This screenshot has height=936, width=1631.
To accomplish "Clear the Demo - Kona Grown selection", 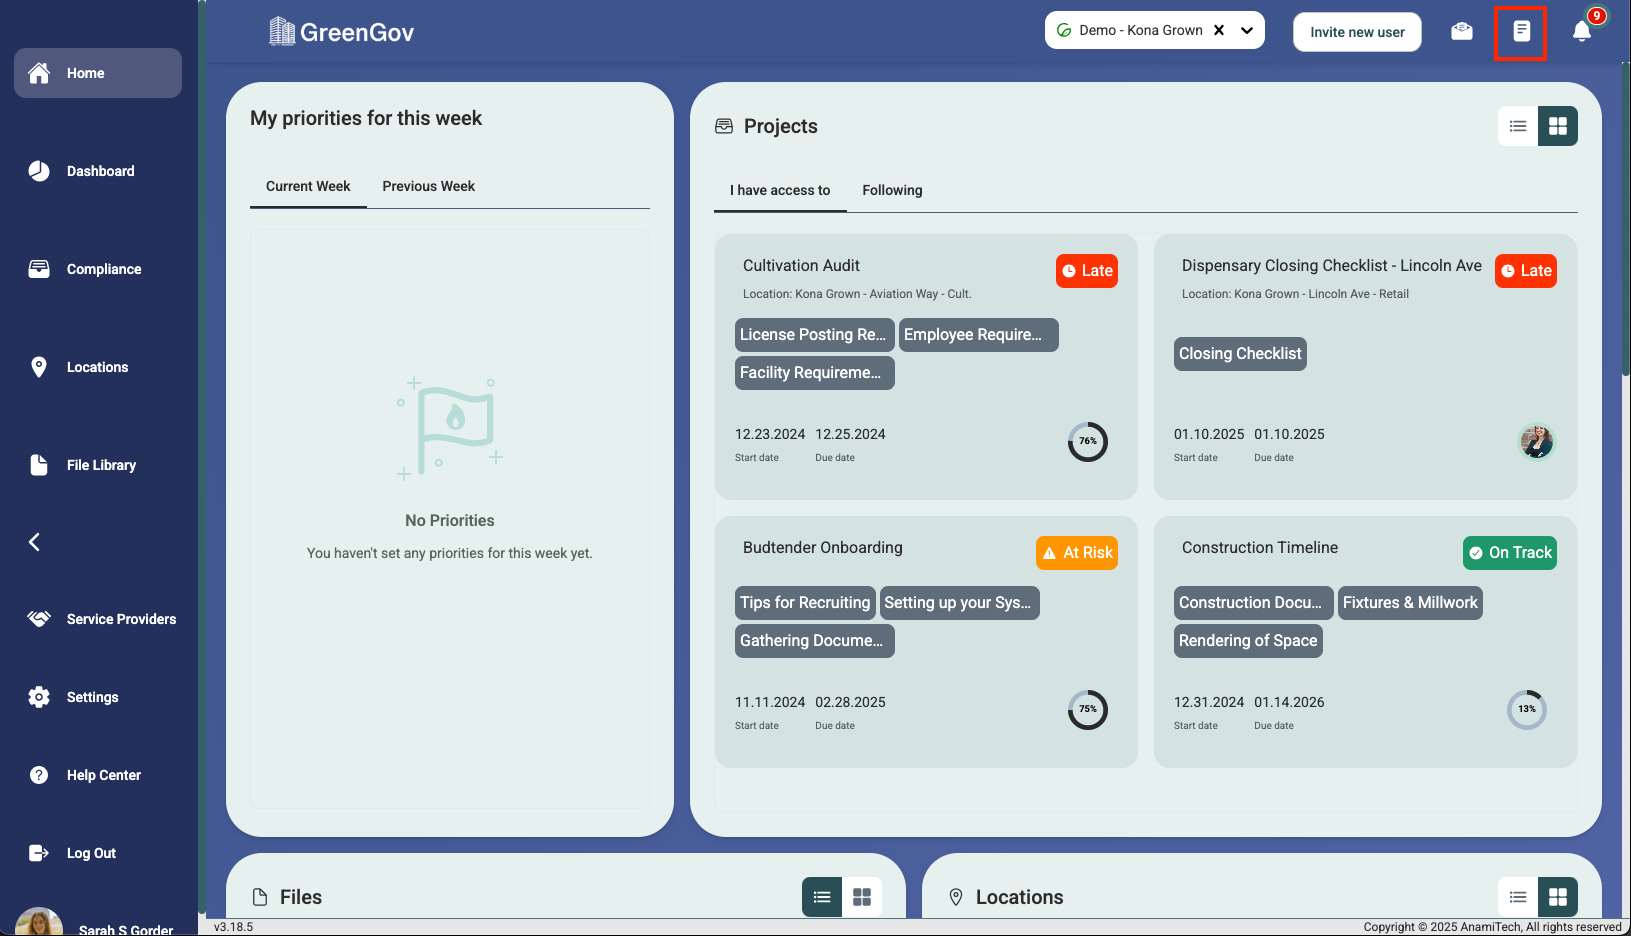I will 1219,30.
